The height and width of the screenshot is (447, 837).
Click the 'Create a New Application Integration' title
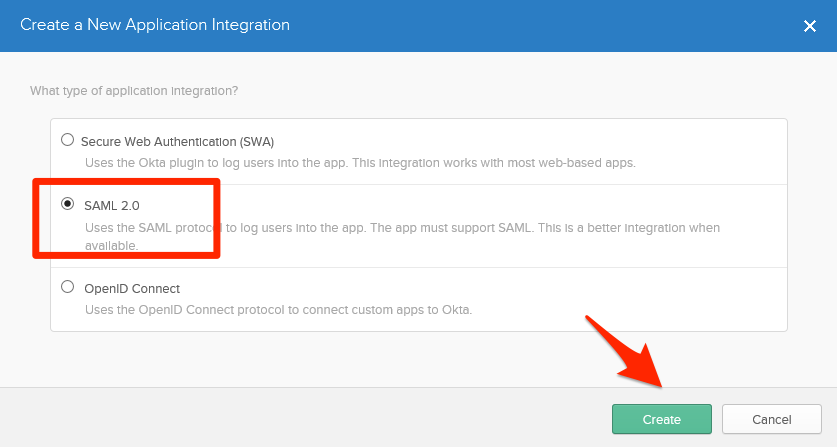click(155, 25)
